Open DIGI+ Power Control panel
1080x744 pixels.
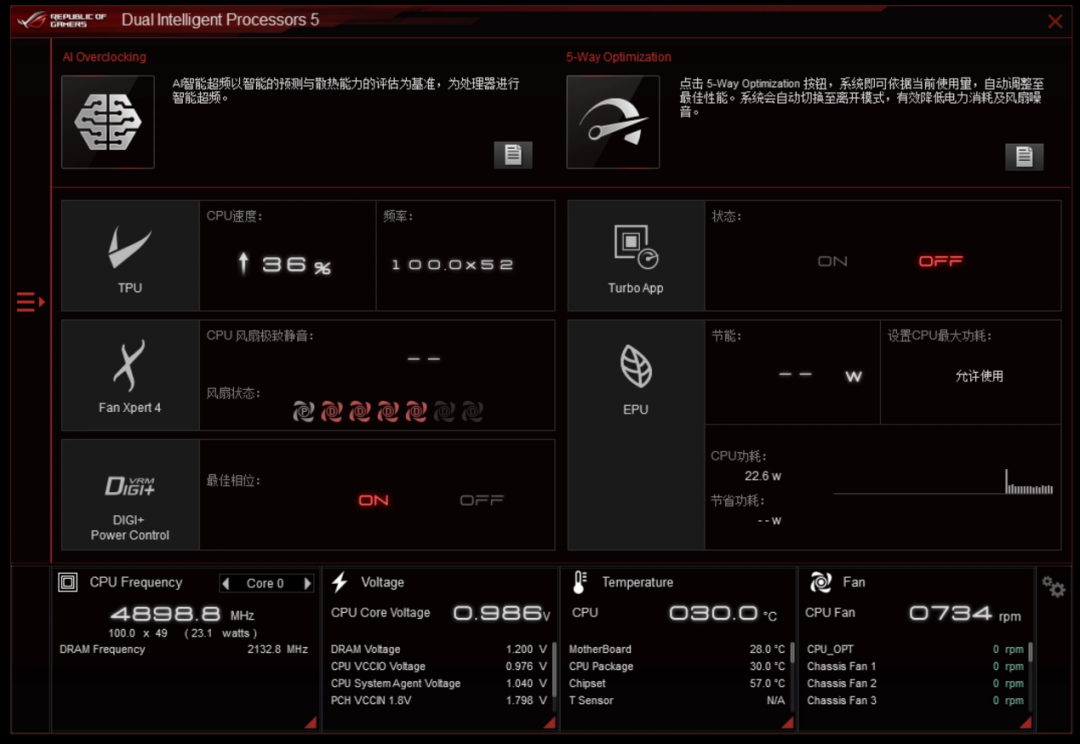point(130,495)
